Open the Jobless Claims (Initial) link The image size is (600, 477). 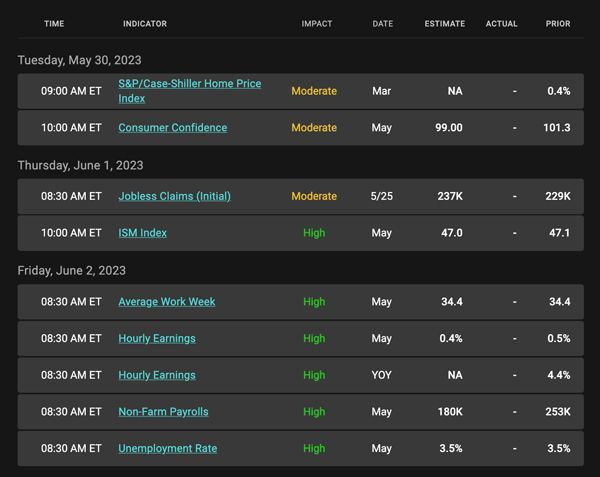pos(174,196)
